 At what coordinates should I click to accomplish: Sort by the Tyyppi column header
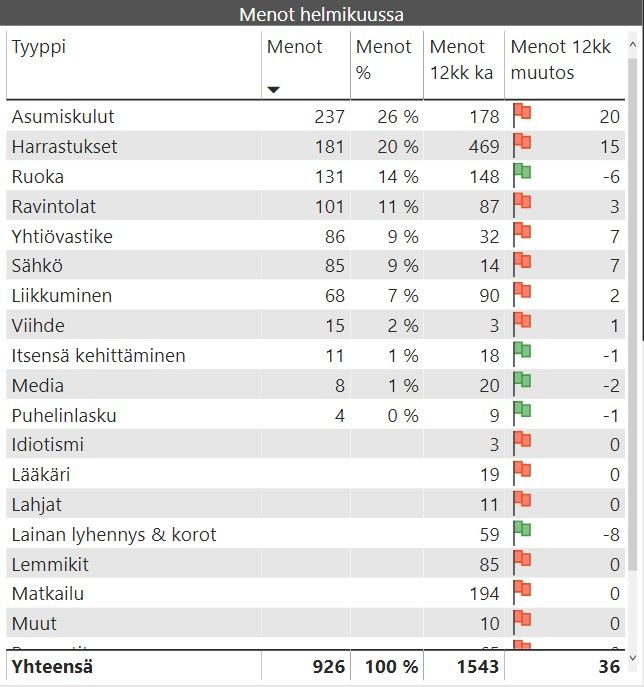click(42, 47)
